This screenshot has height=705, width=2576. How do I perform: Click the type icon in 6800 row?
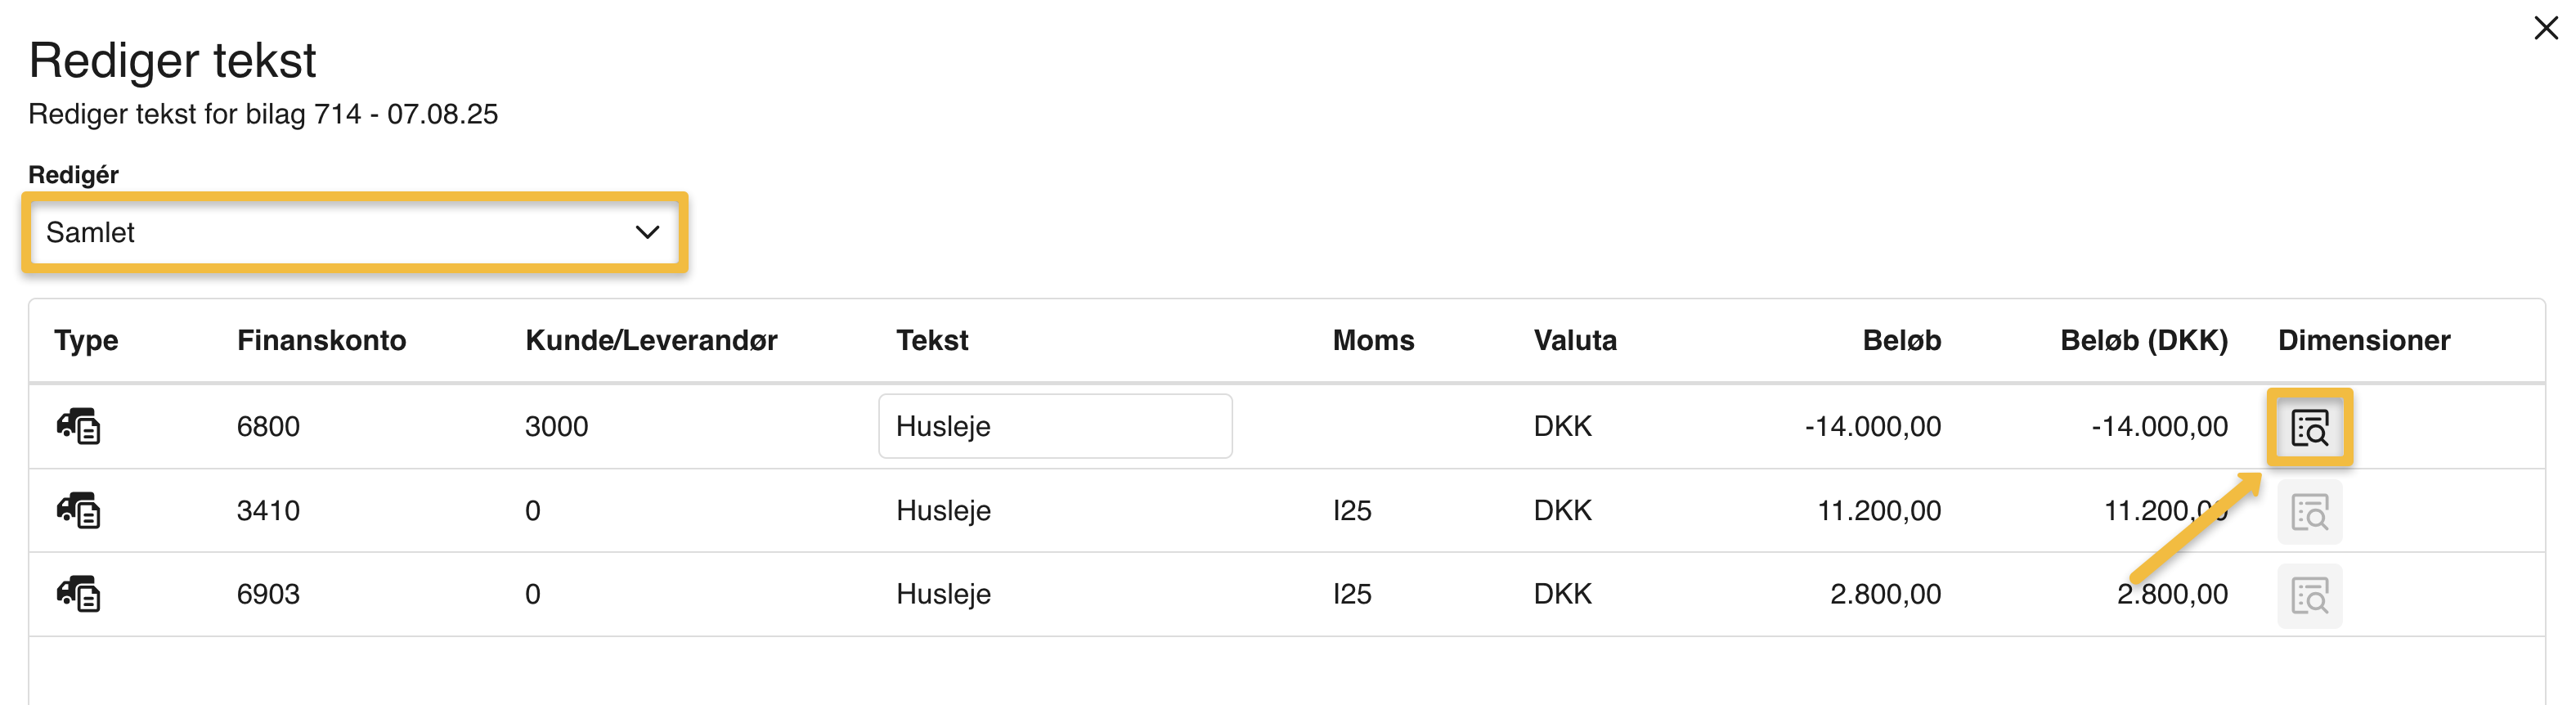pos(78,426)
